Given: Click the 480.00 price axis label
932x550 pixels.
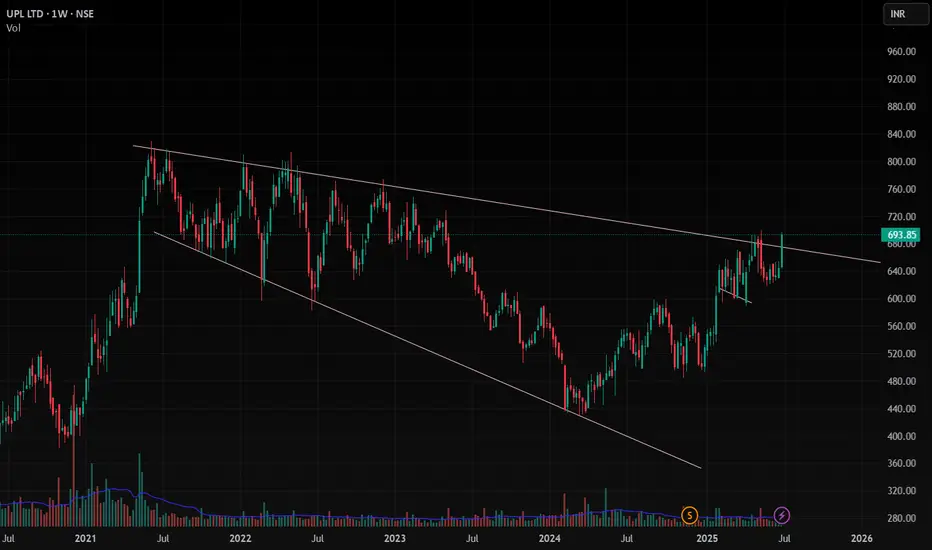Looking at the screenshot, I should click(901, 381).
